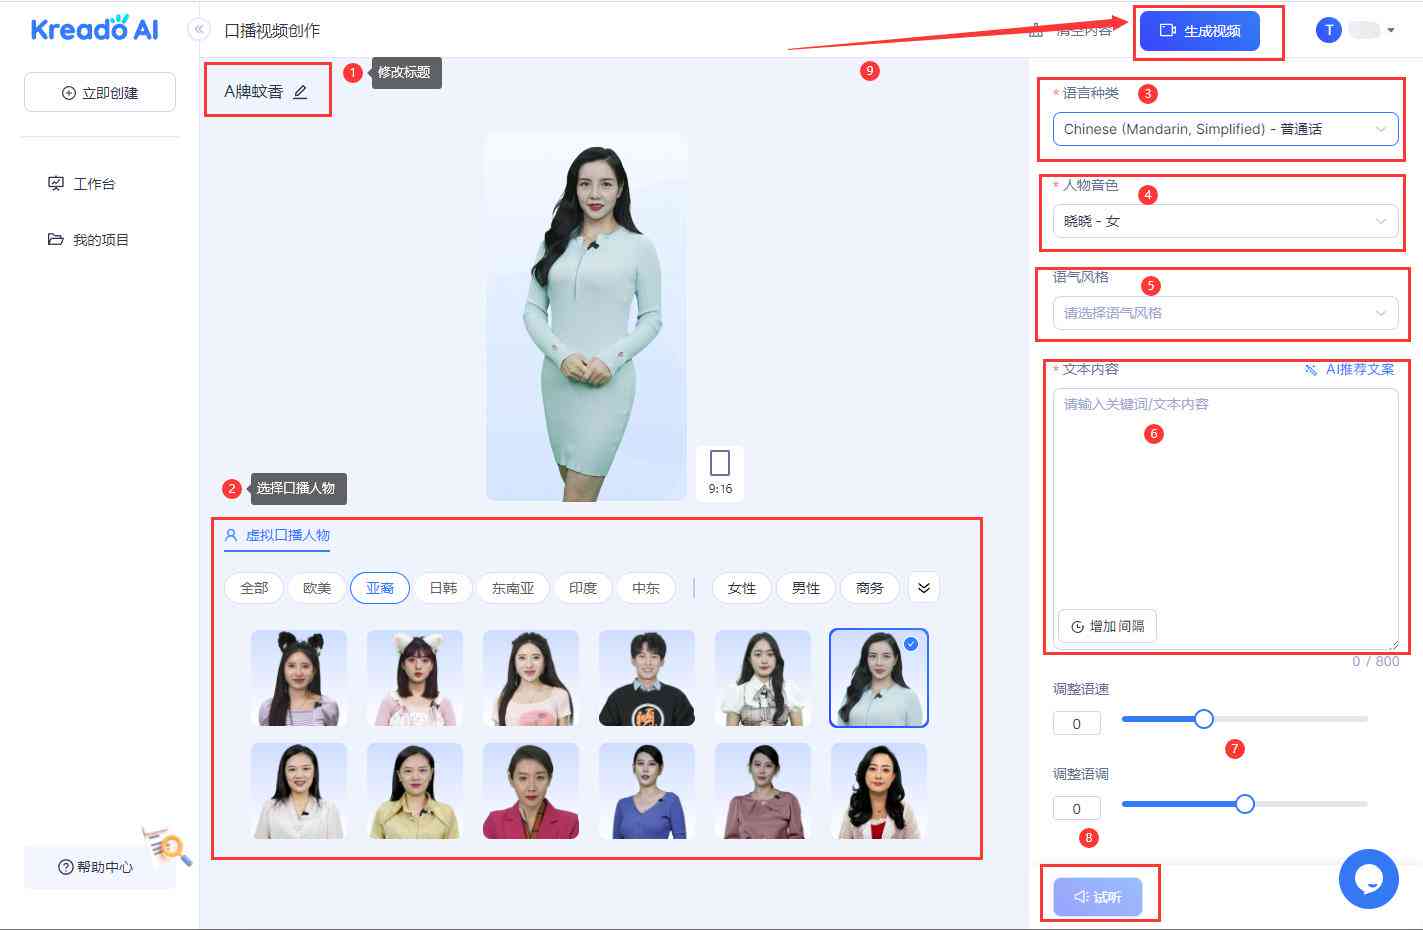Click the large avatar preview image
1423x930 pixels.
(x=587, y=316)
